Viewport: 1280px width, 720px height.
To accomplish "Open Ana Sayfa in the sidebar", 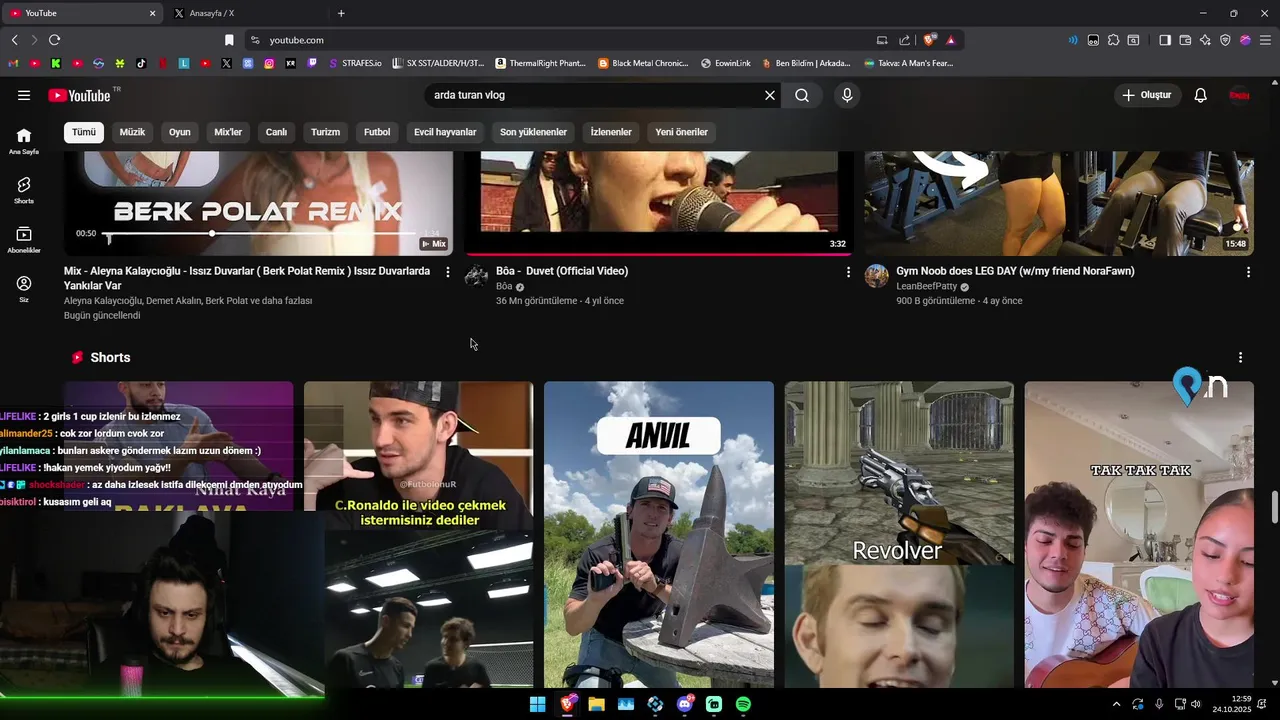I will (x=24, y=141).
